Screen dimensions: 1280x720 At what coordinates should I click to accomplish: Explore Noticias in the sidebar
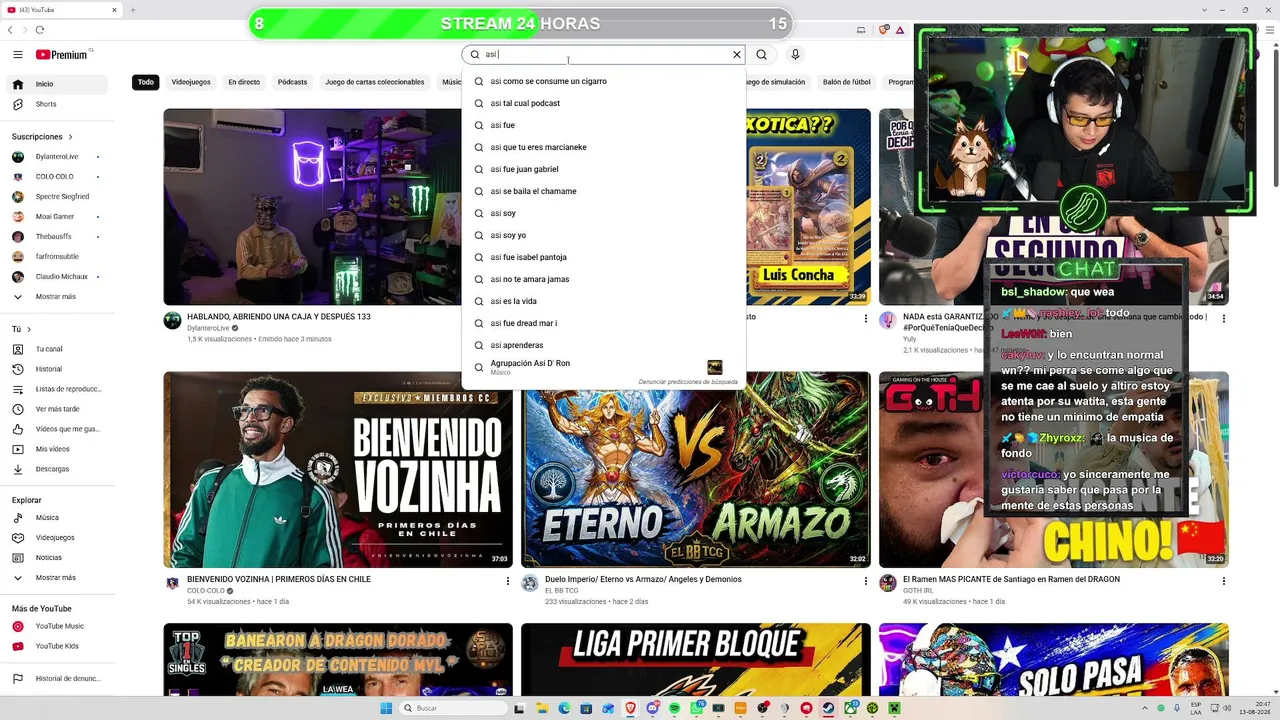(x=57, y=558)
